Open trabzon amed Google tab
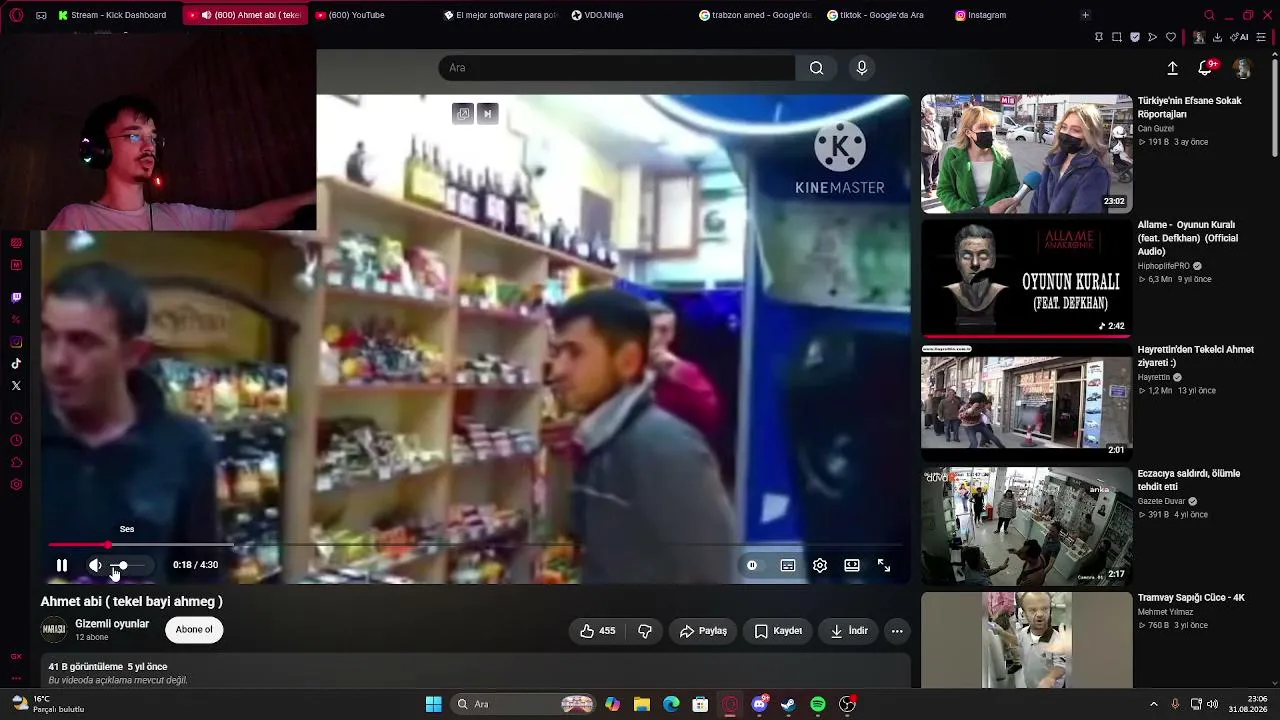Screen dimensions: 1280x720 757,15
